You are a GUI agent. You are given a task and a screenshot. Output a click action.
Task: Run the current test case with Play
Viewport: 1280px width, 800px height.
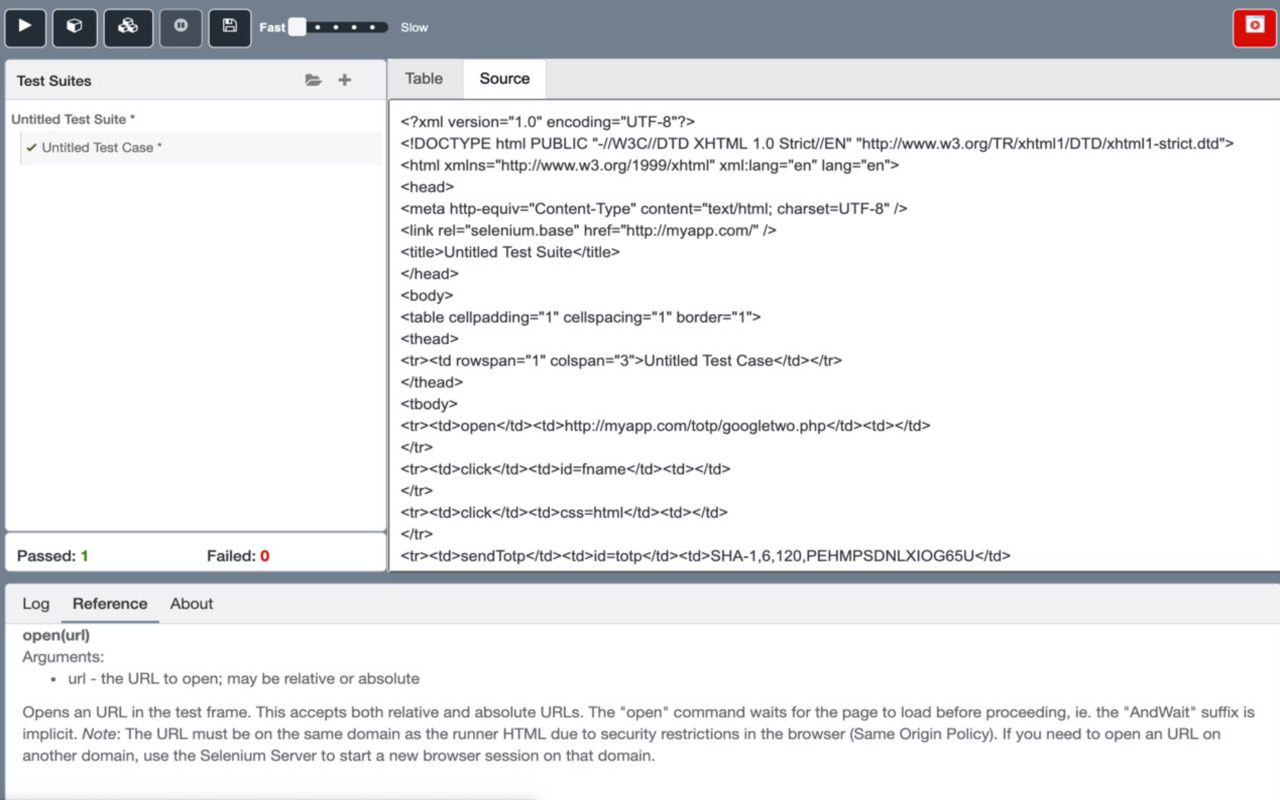click(25, 27)
